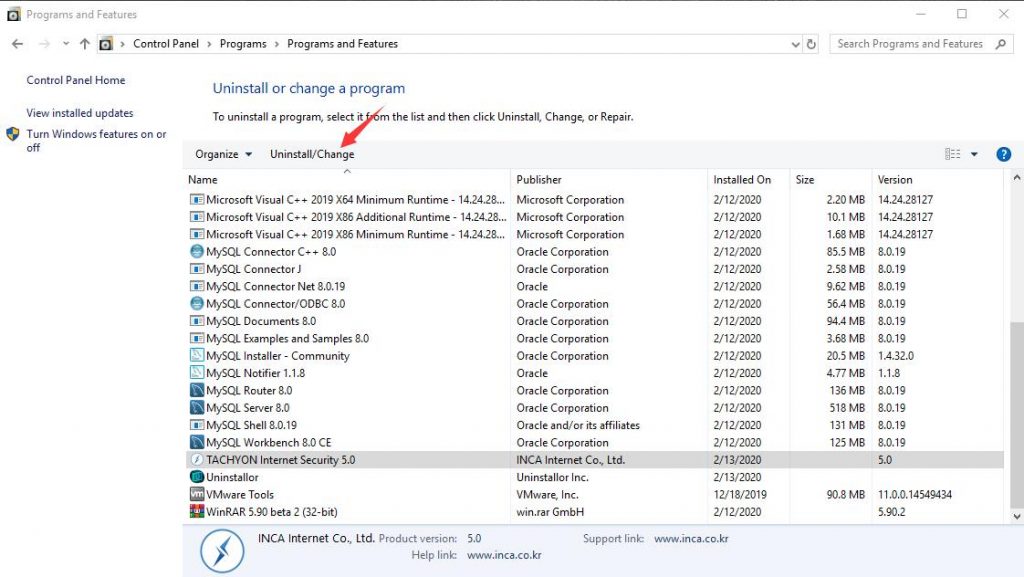
Task: Click '11.0.0.14549434' version cell
Action: (x=915, y=494)
